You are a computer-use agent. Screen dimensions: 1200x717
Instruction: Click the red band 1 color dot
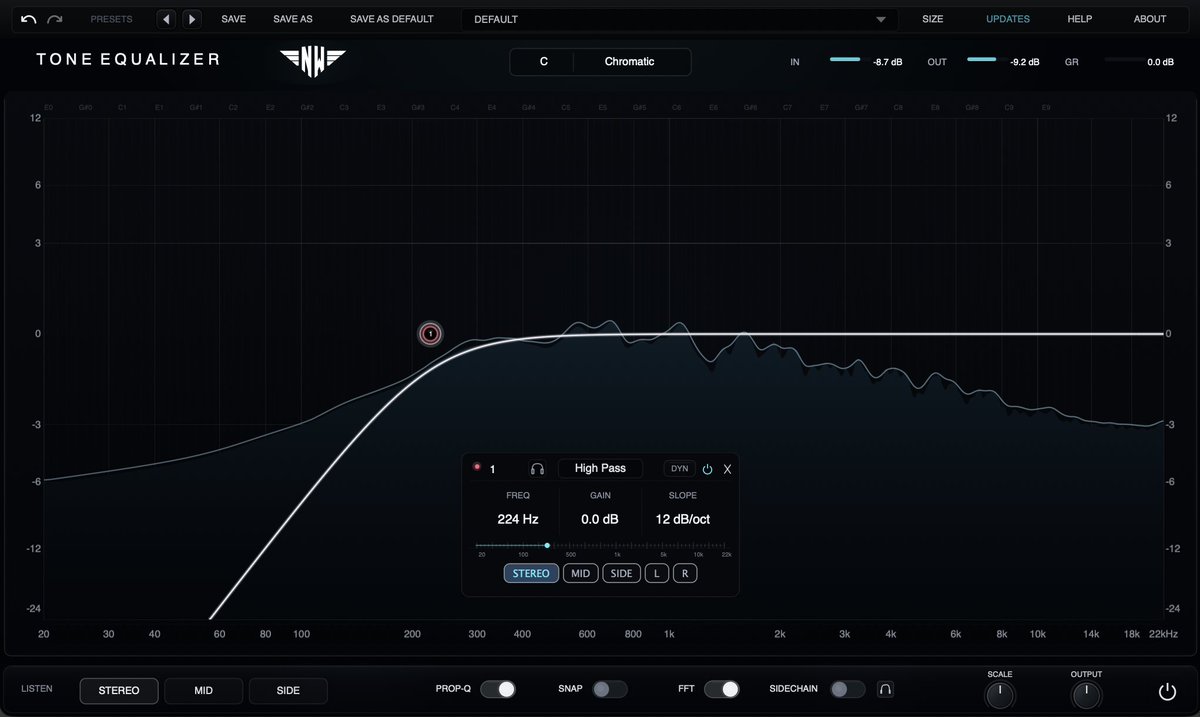coord(476,467)
